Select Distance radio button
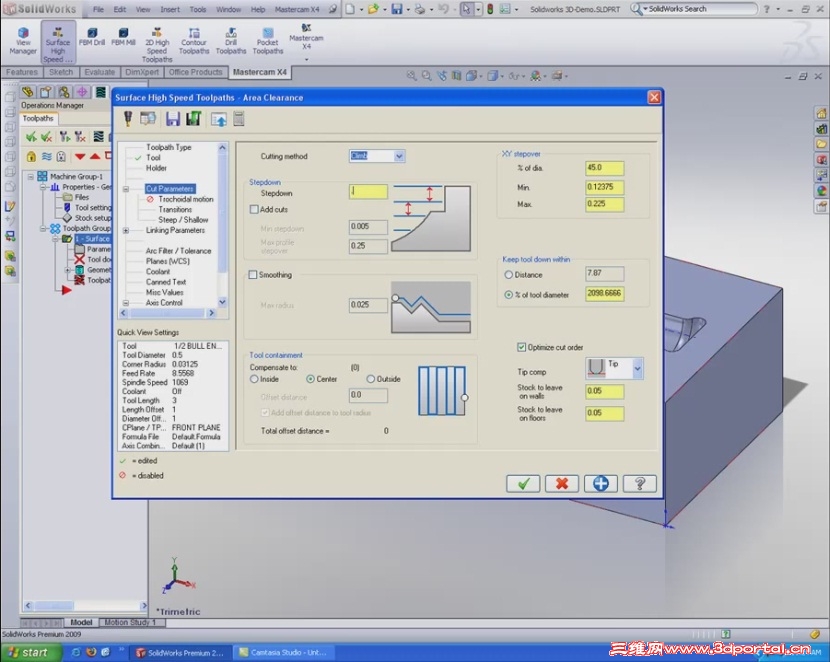The image size is (830, 662). pyautogui.click(x=509, y=275)
